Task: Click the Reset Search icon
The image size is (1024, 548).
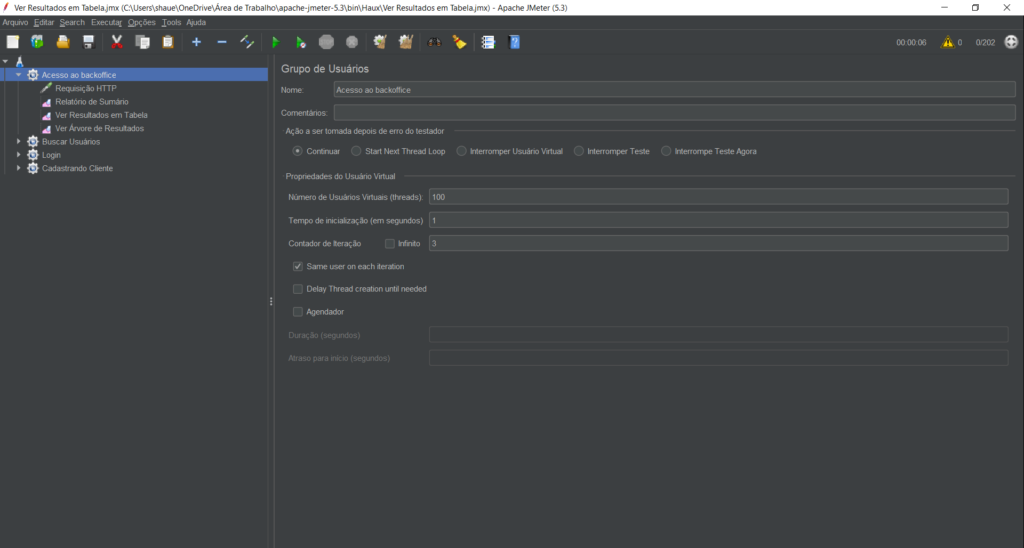Action: point(460,42)
